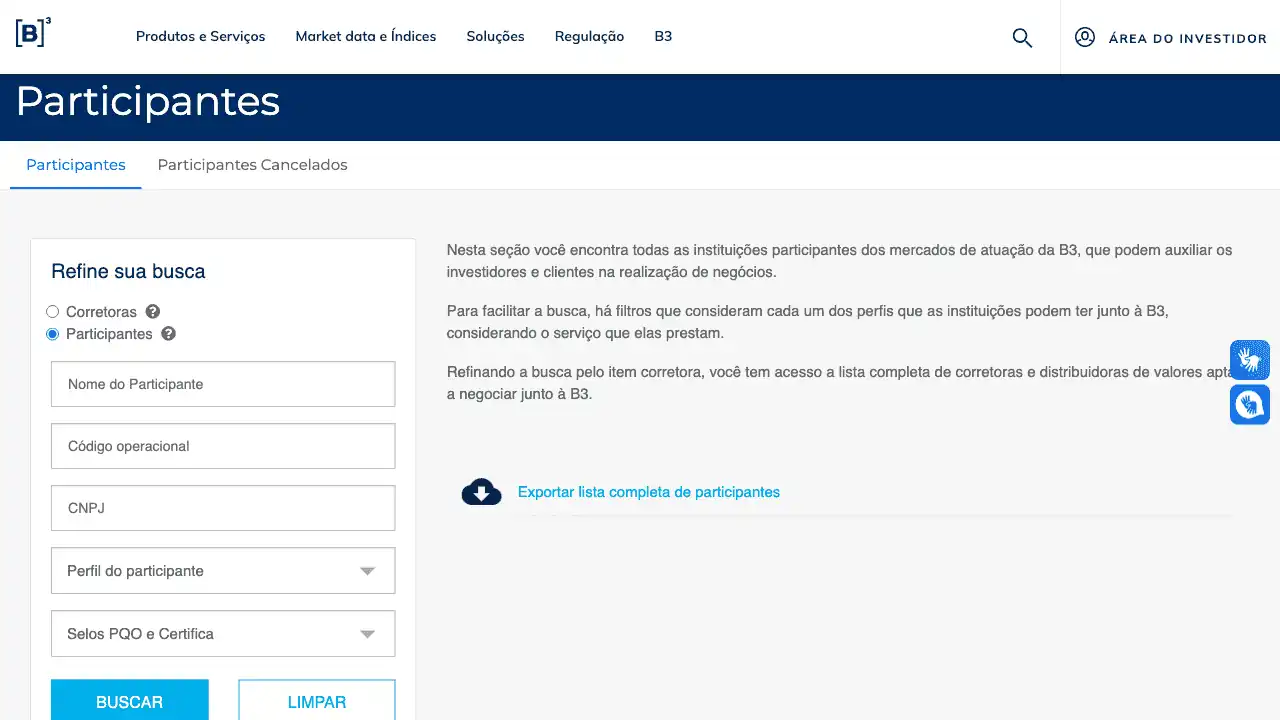Expand the Selos PQO e Certifica dropdown
The width and height of the screenshot is (1280, 720).
[223, 634]
